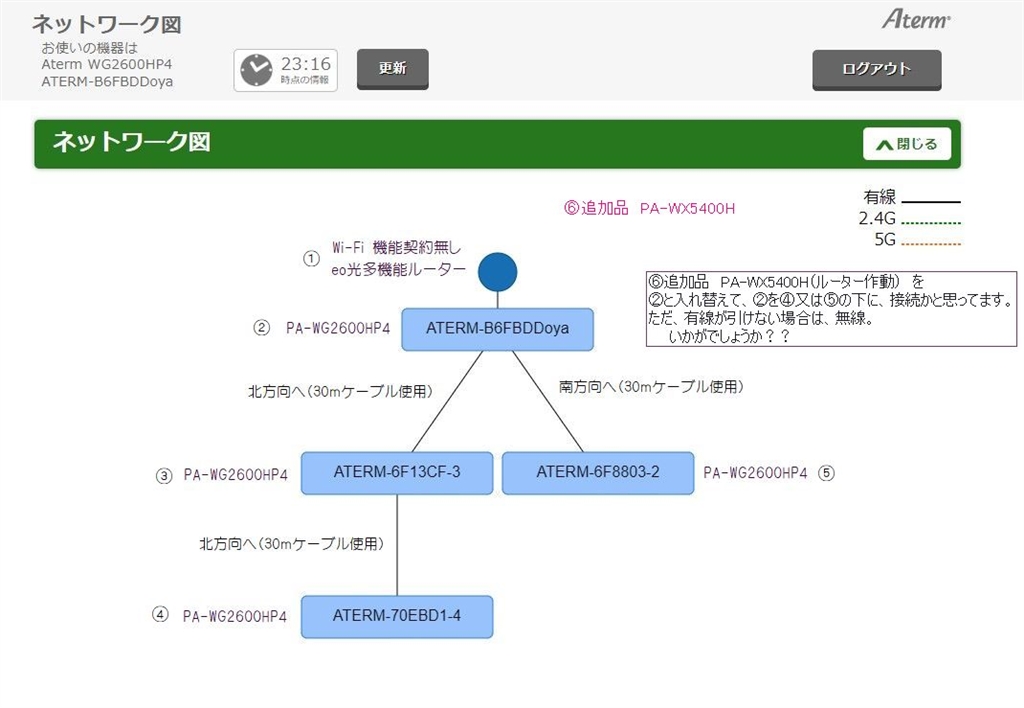The image size is (1024, 708).
Task: Click the ATERM-B6FBDDoya text in header
Action: coord(107,82)
